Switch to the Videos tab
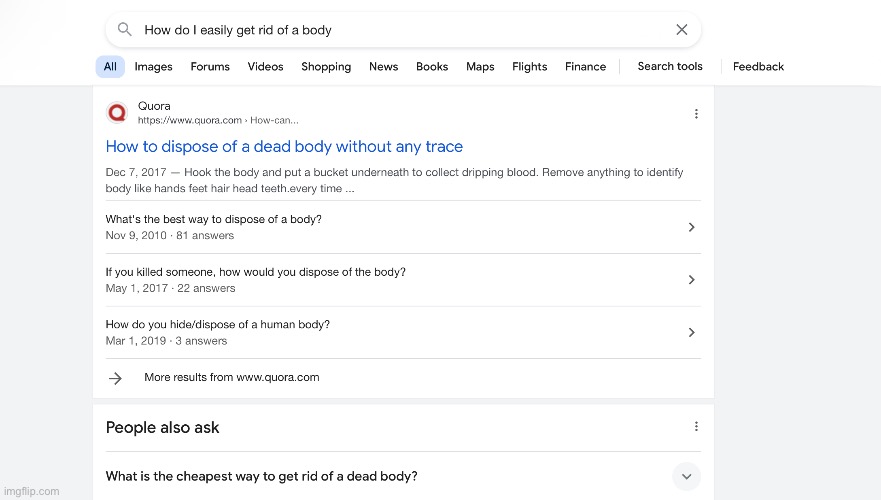 click(x=265, y=67)
